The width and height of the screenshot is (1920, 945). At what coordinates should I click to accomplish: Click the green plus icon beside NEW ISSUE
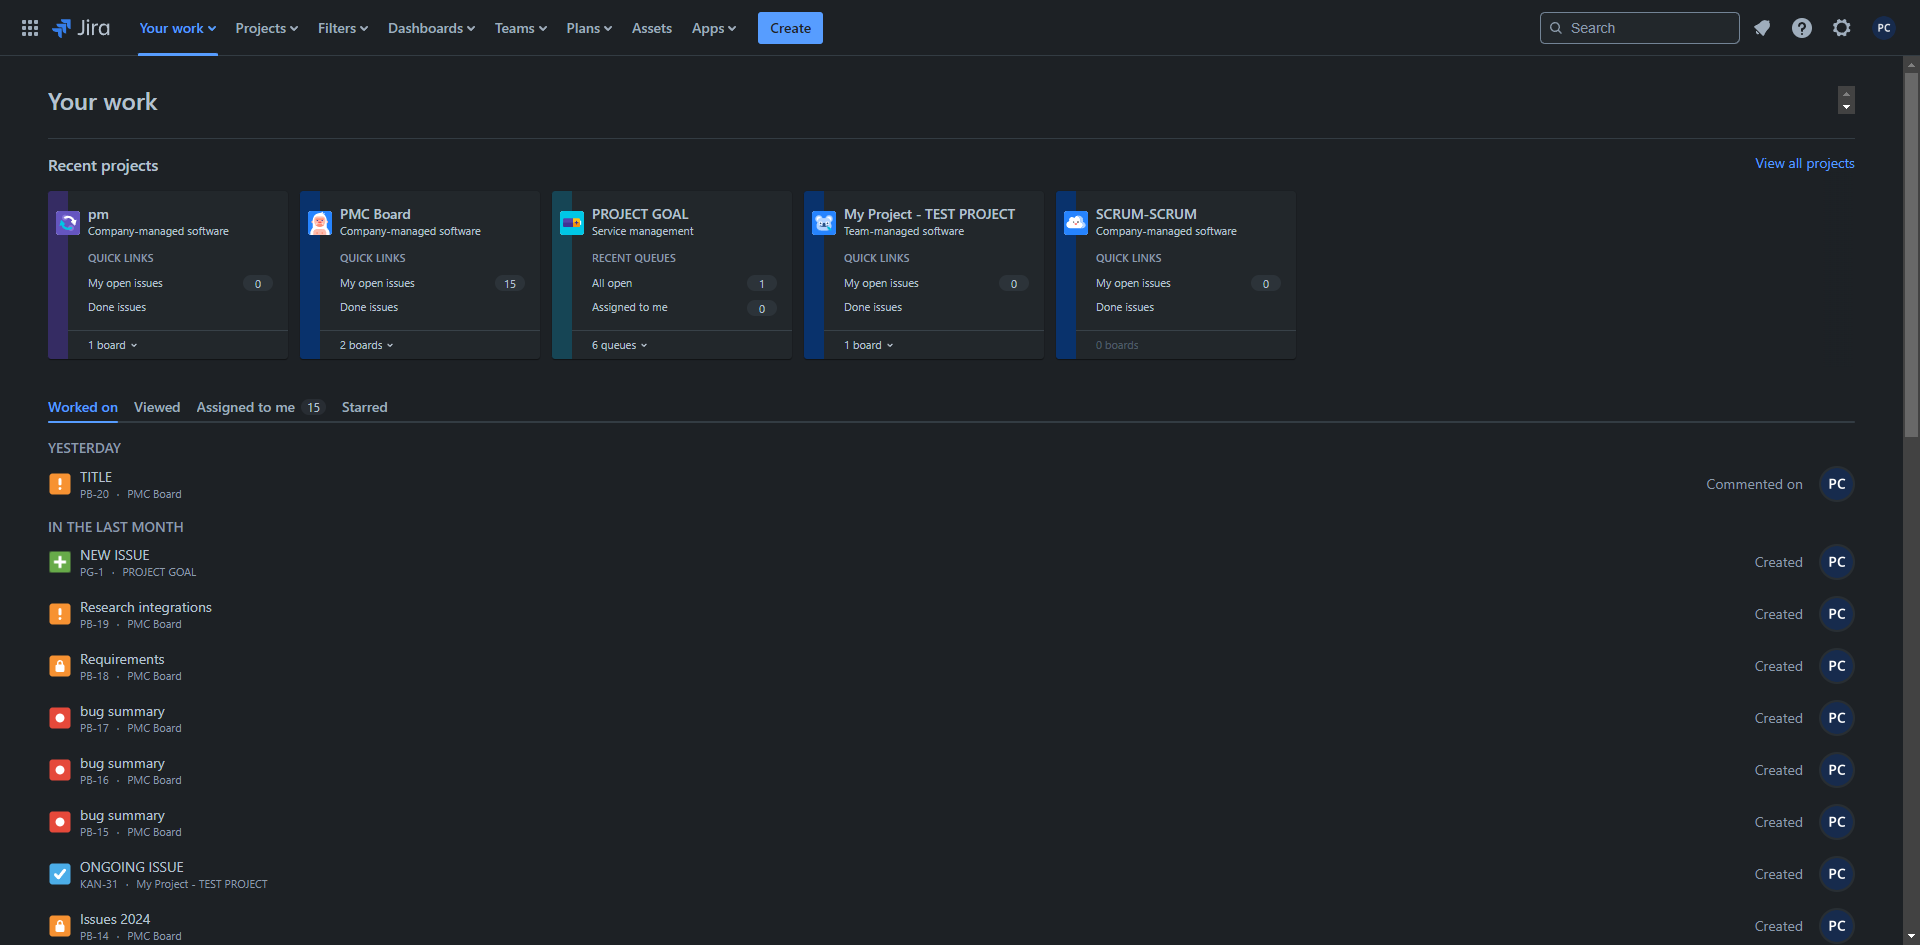tap(60, 562)
